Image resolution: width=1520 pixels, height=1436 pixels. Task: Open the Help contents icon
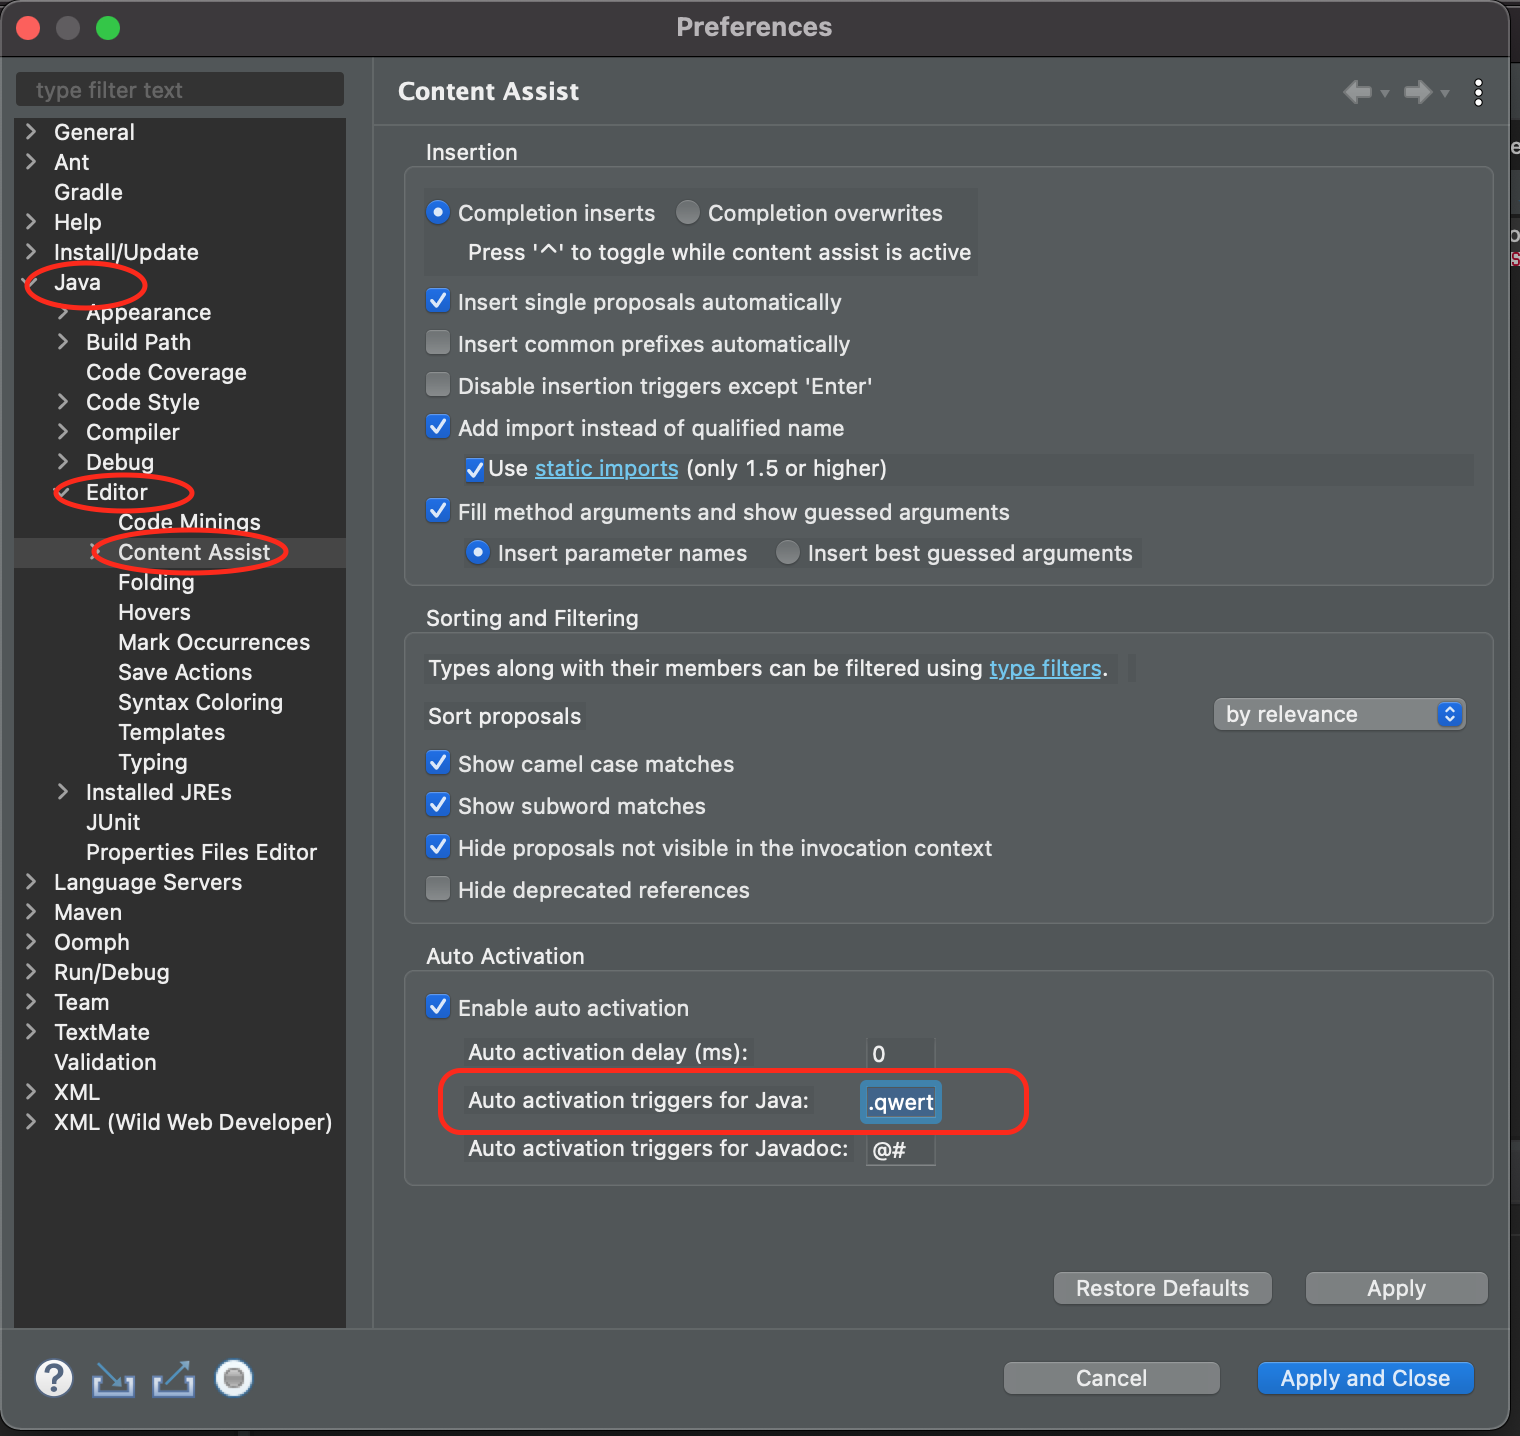(54, 1378)
